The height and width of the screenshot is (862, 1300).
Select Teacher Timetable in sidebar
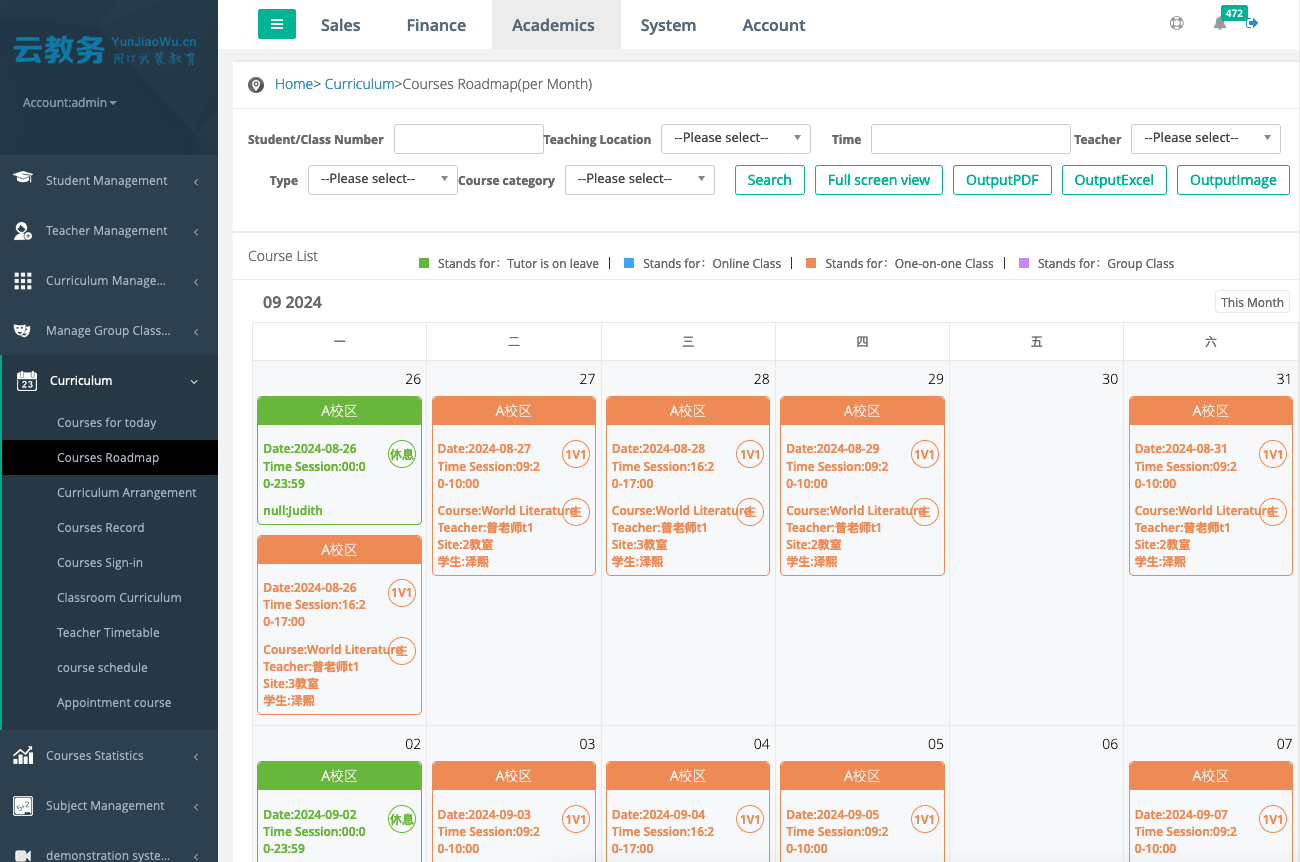click(x=108, y=633)
